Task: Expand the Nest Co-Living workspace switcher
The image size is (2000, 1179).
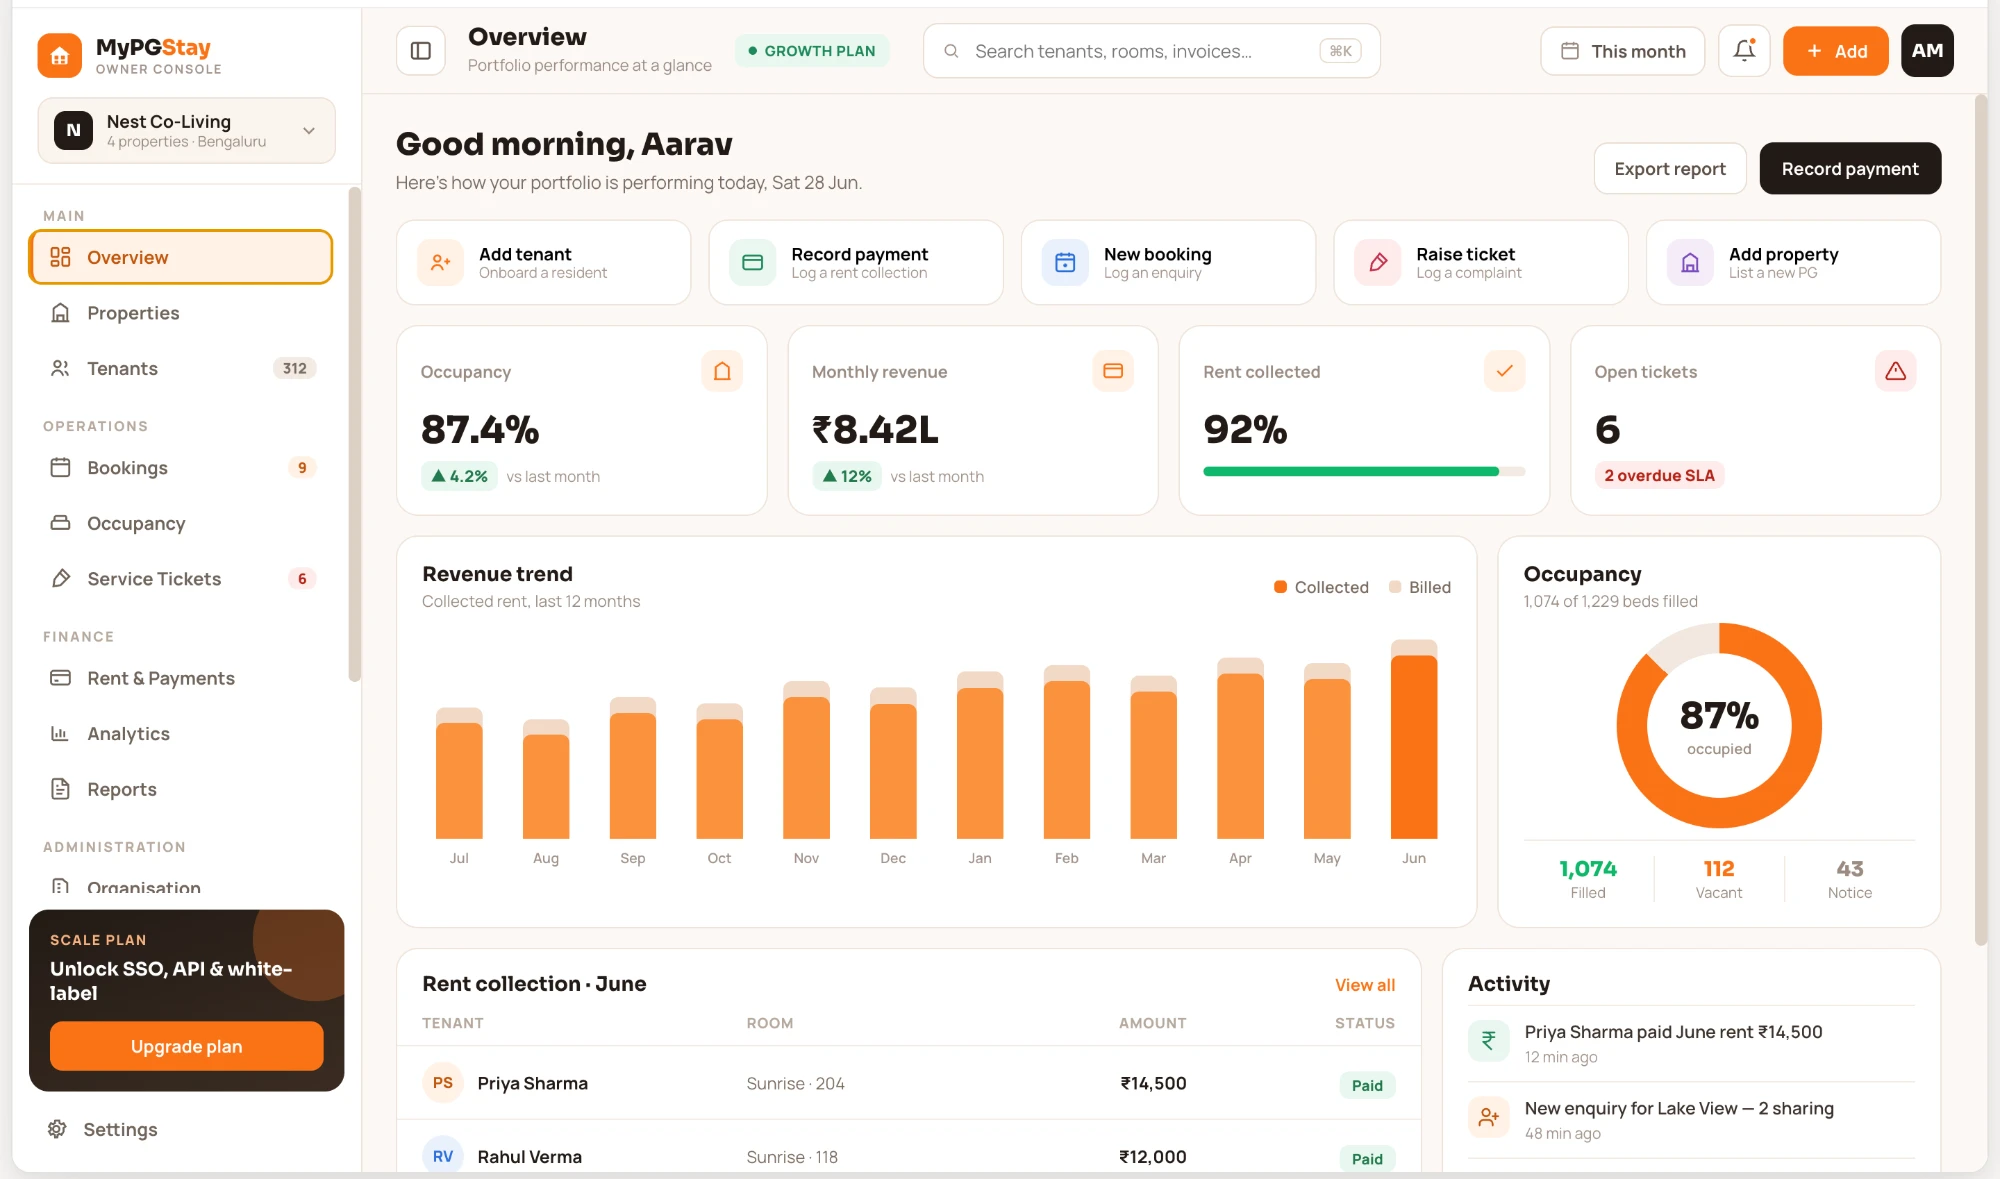Action: (x=186, y=130)
